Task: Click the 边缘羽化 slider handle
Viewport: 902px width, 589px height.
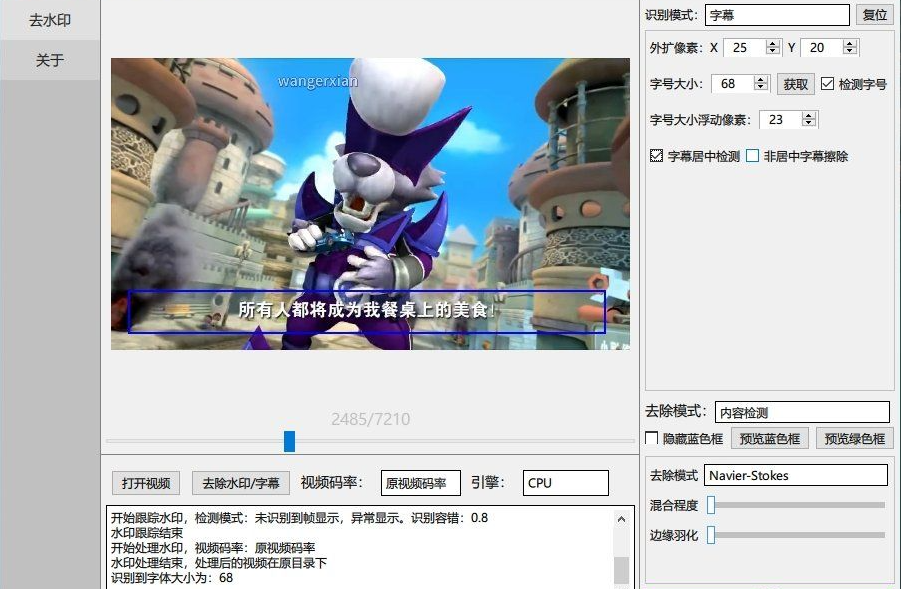Action: click(x=711, y=535)
